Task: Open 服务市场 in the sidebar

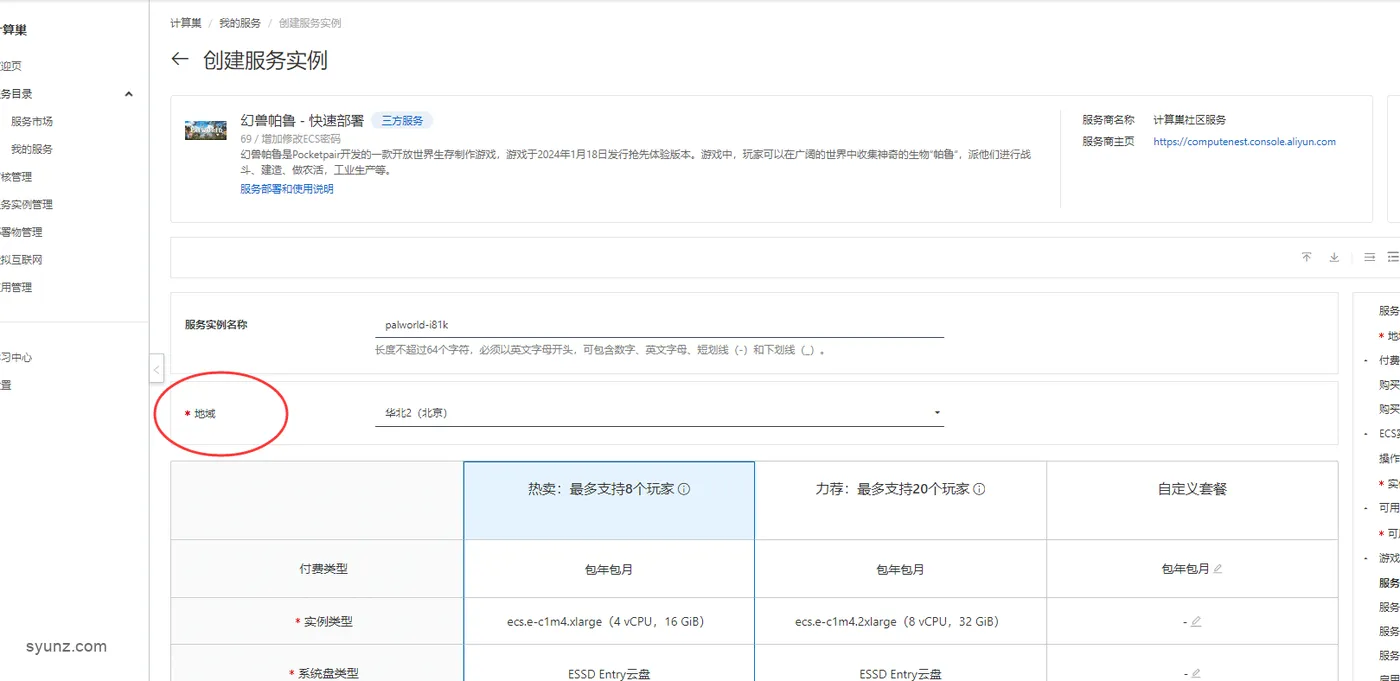Action: click(32, 121)
